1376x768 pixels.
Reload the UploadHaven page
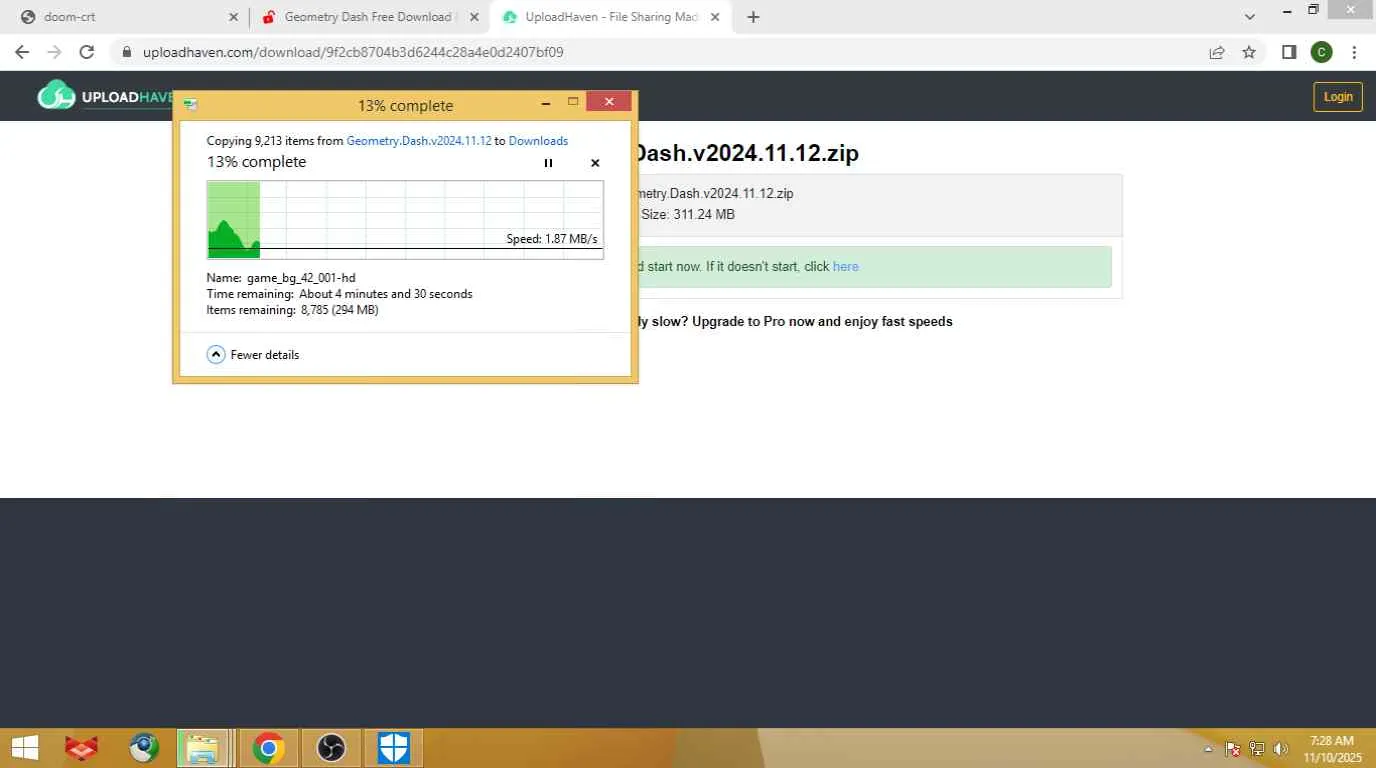[87, 52]
